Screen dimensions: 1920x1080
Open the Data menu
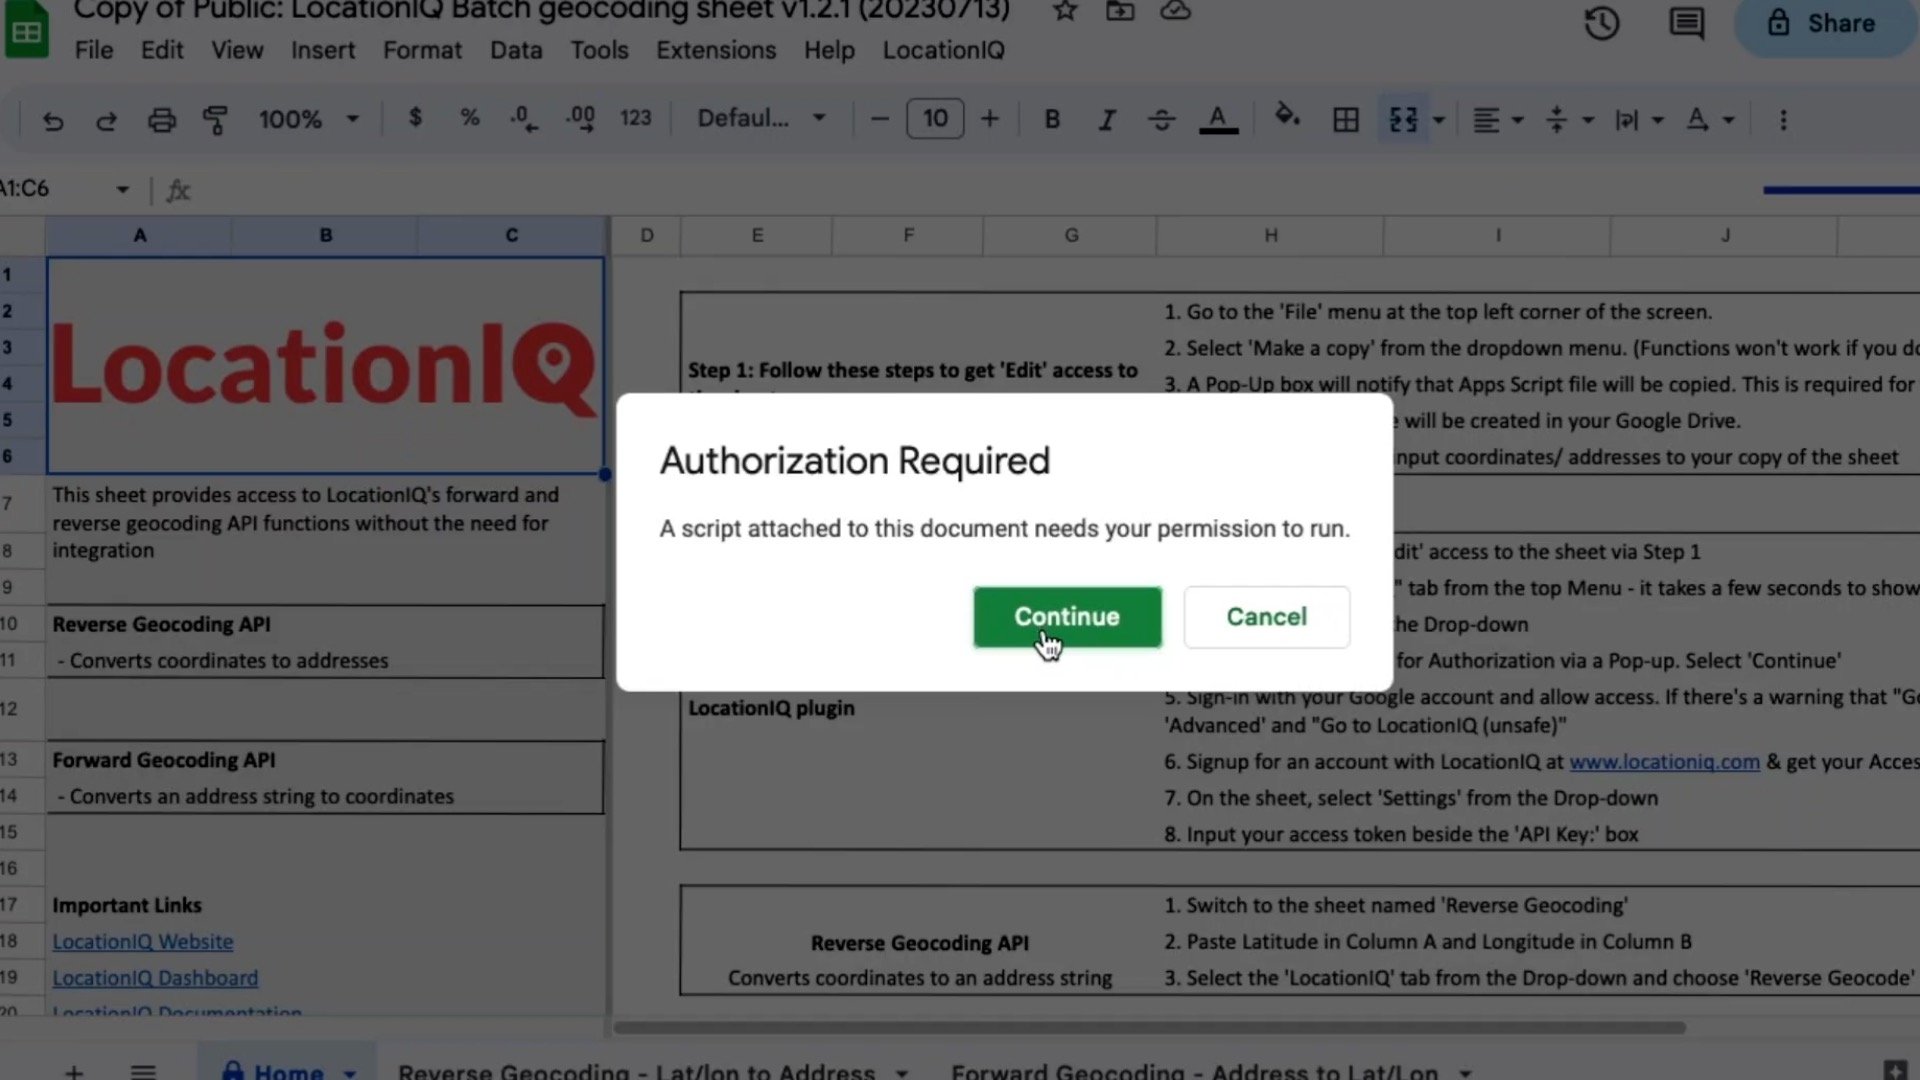(516, 50)
